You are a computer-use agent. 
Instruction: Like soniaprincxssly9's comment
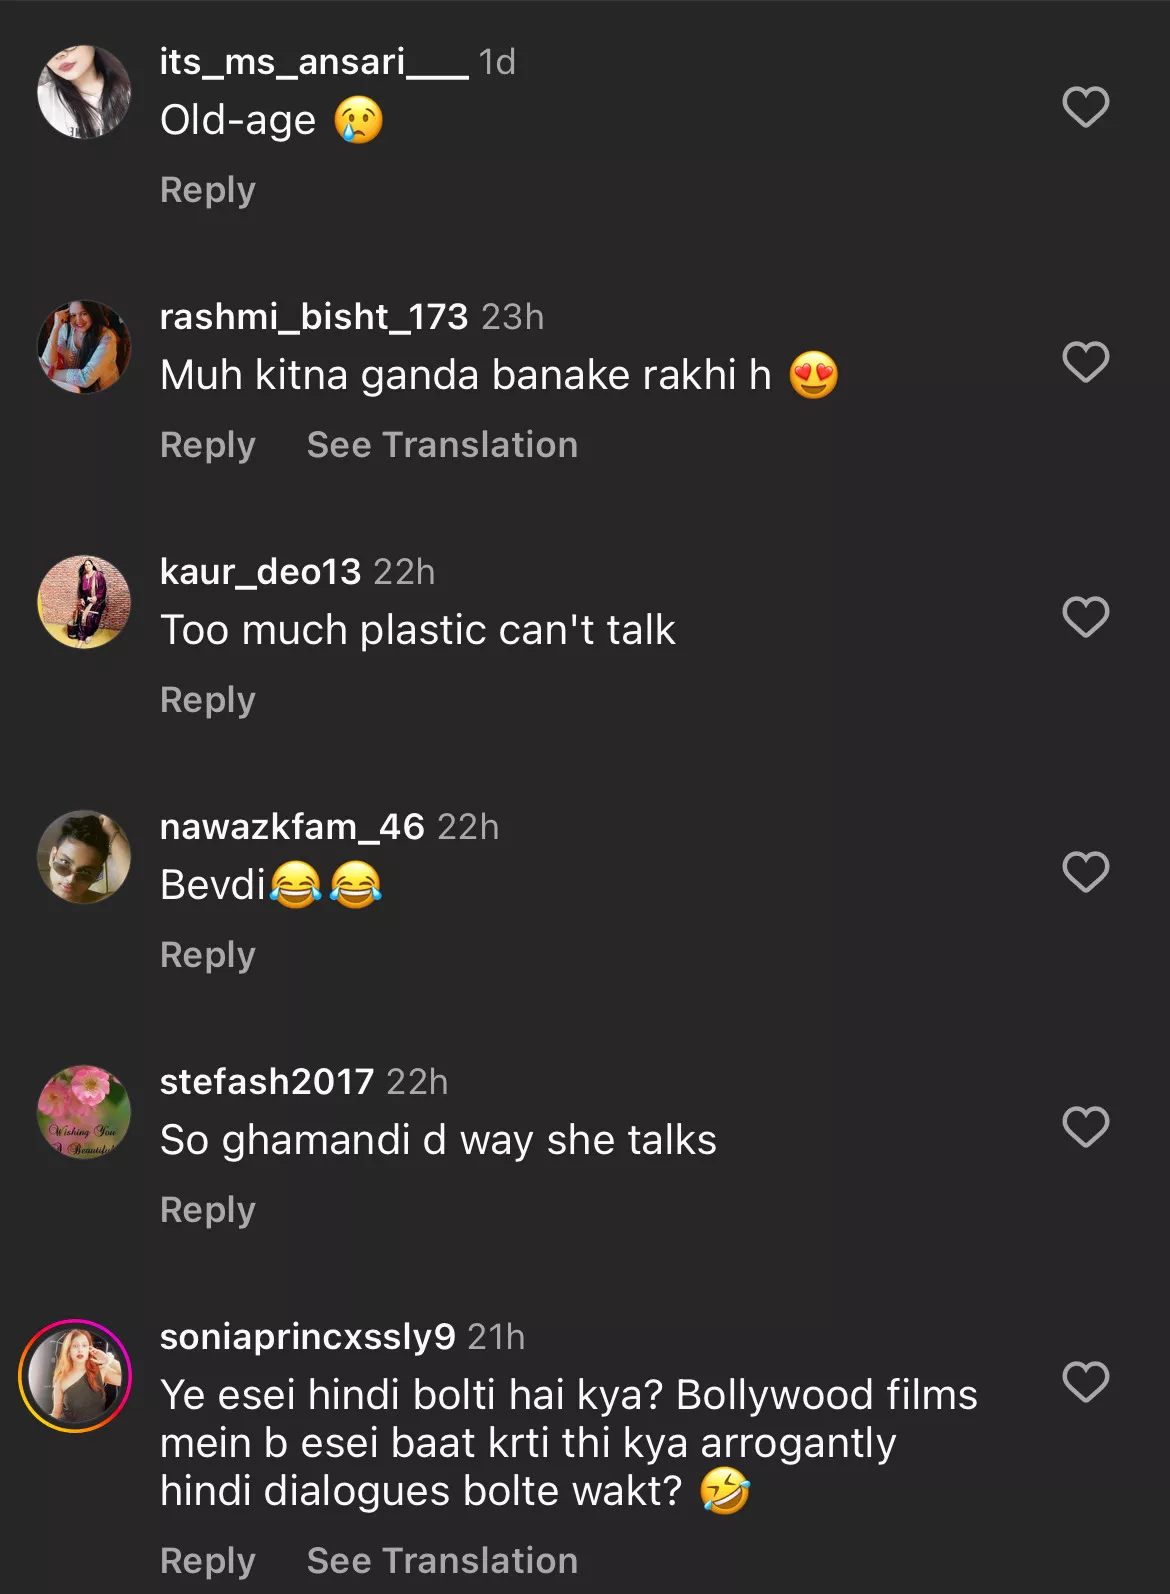coord(1085,1382)
